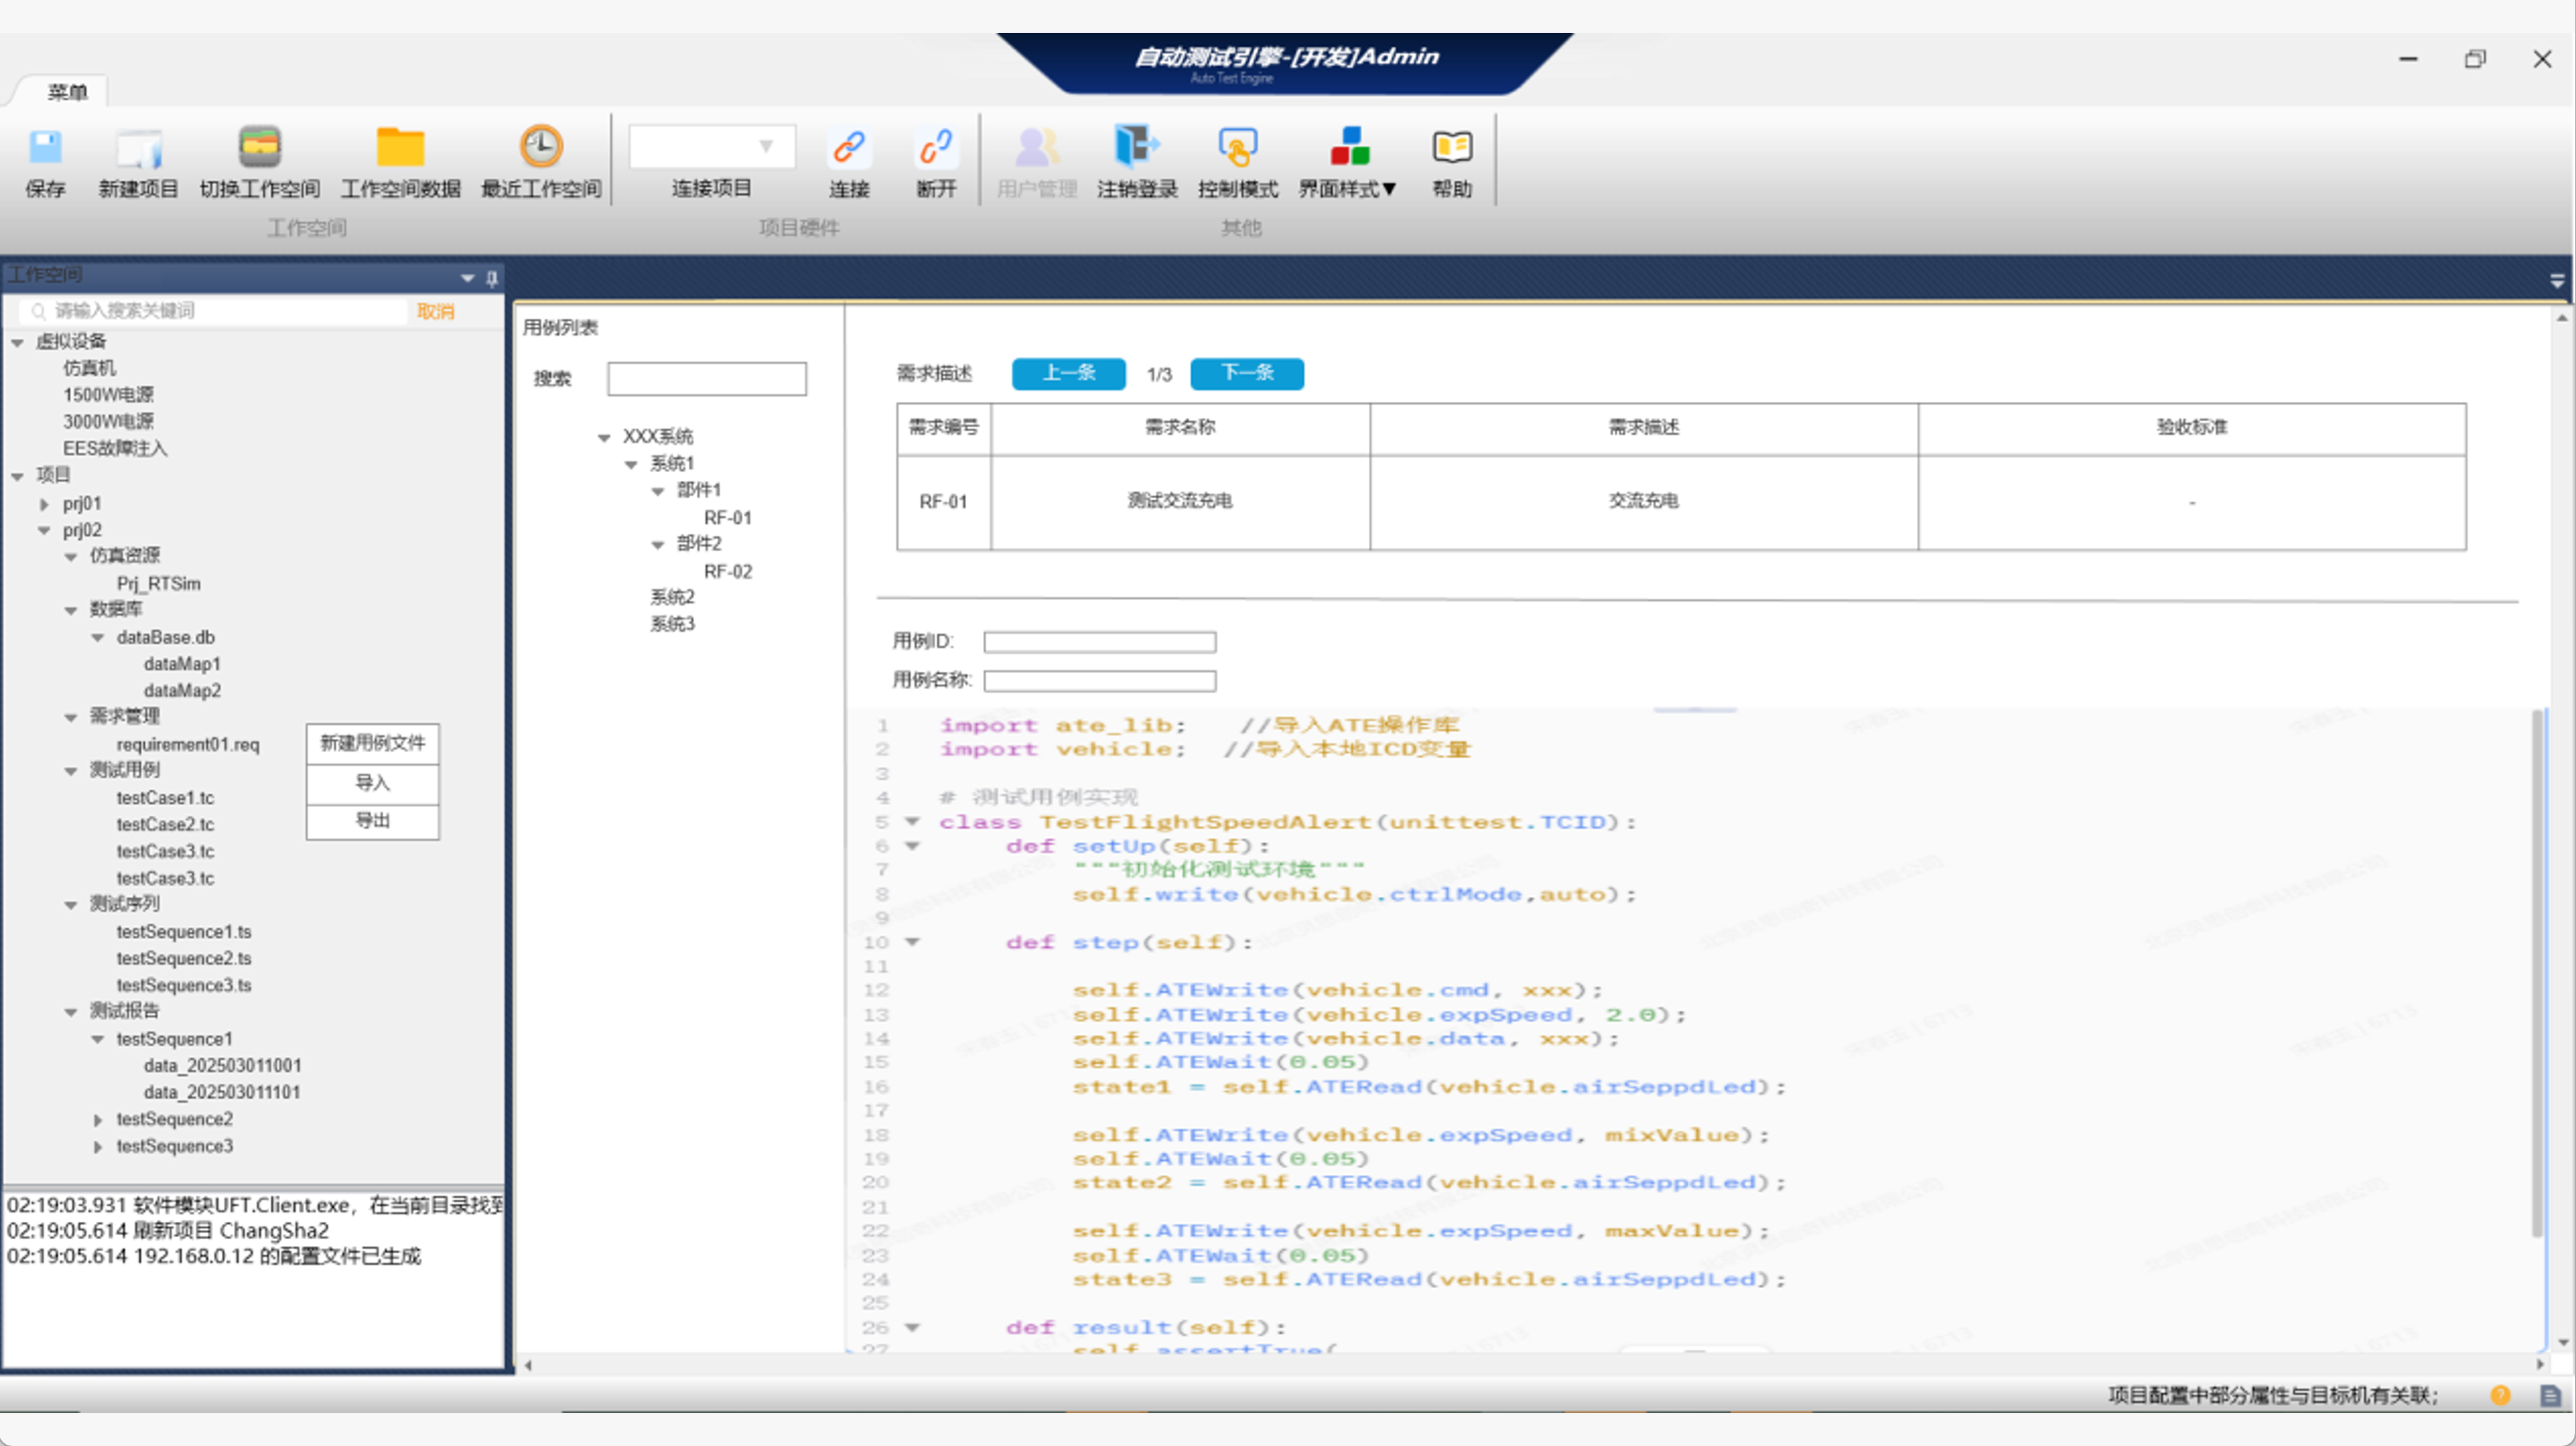The height and width of the screenshot is (1446, 2576).
Task: Open 新建项目 new project icon
Action: click(138, 148)
